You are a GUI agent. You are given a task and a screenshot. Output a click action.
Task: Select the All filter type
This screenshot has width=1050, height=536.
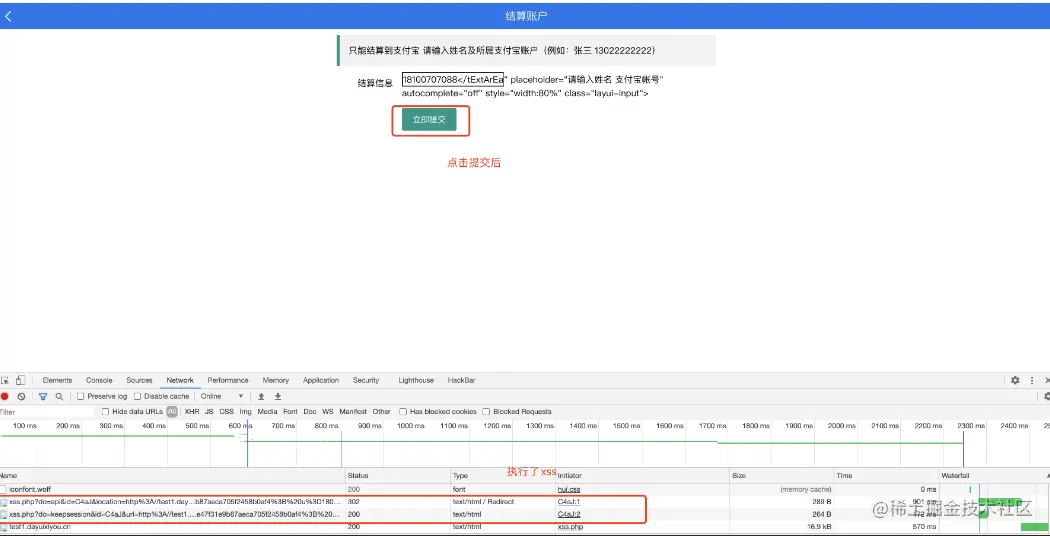pos(172,411)
